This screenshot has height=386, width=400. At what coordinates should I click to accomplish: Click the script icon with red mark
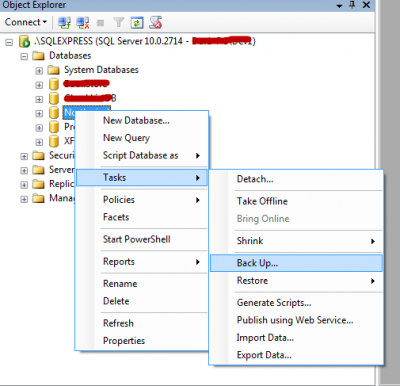click(156, 23)
